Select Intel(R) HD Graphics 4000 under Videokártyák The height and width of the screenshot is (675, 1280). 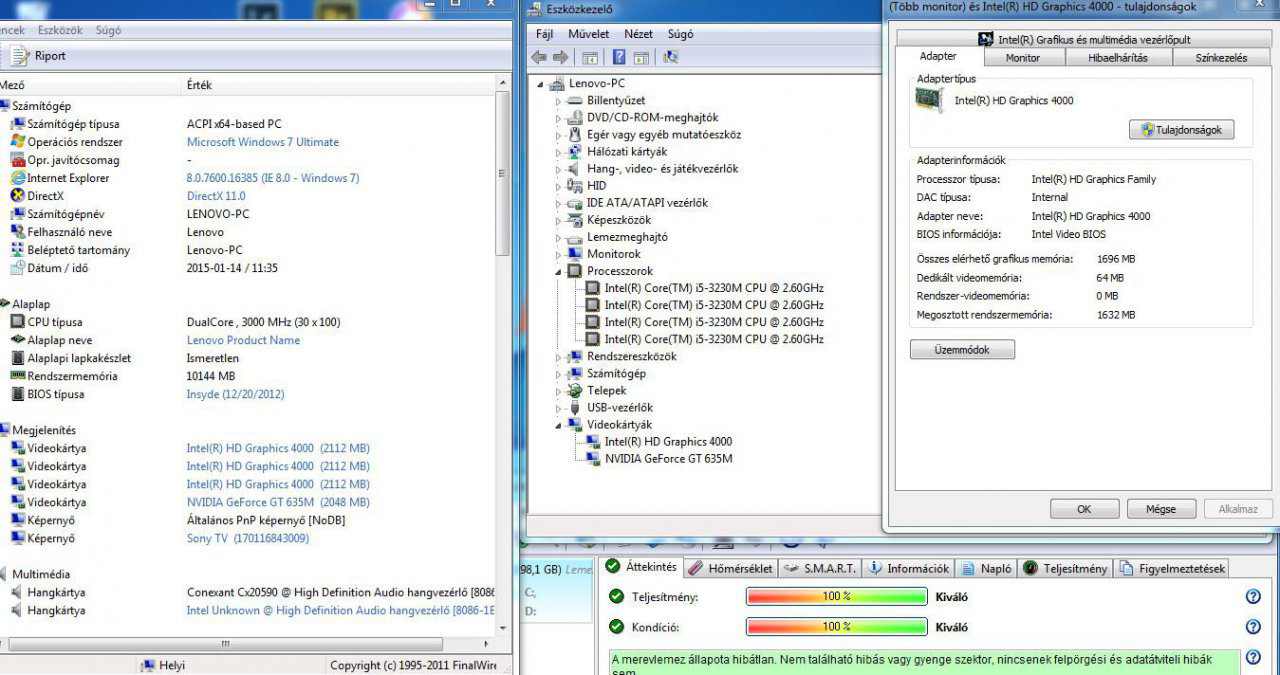[668, 442]
